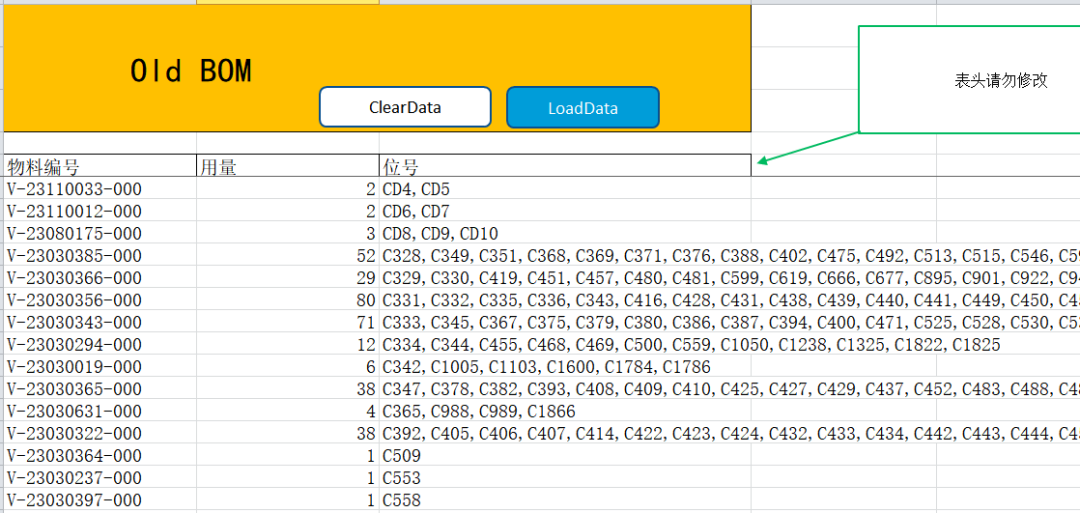The height and width of the screenshot is (513, 1080).
Task: Select the 位号 cell starting with C334
Action: [x=565, y=344]
